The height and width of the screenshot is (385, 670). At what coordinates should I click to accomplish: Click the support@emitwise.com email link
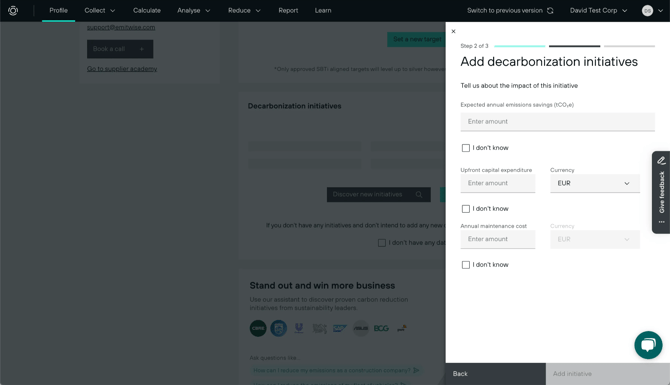point(121,27)
